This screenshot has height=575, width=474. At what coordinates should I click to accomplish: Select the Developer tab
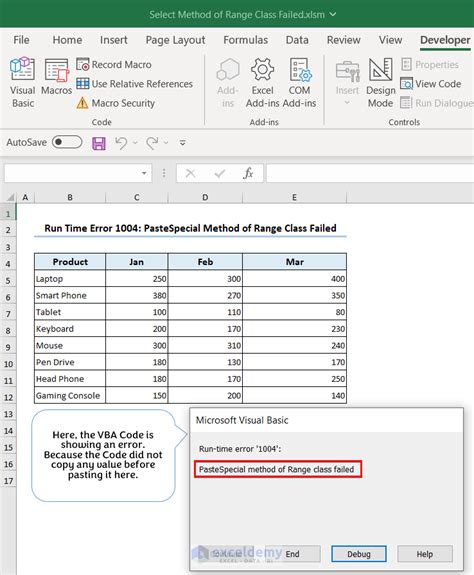445,40
